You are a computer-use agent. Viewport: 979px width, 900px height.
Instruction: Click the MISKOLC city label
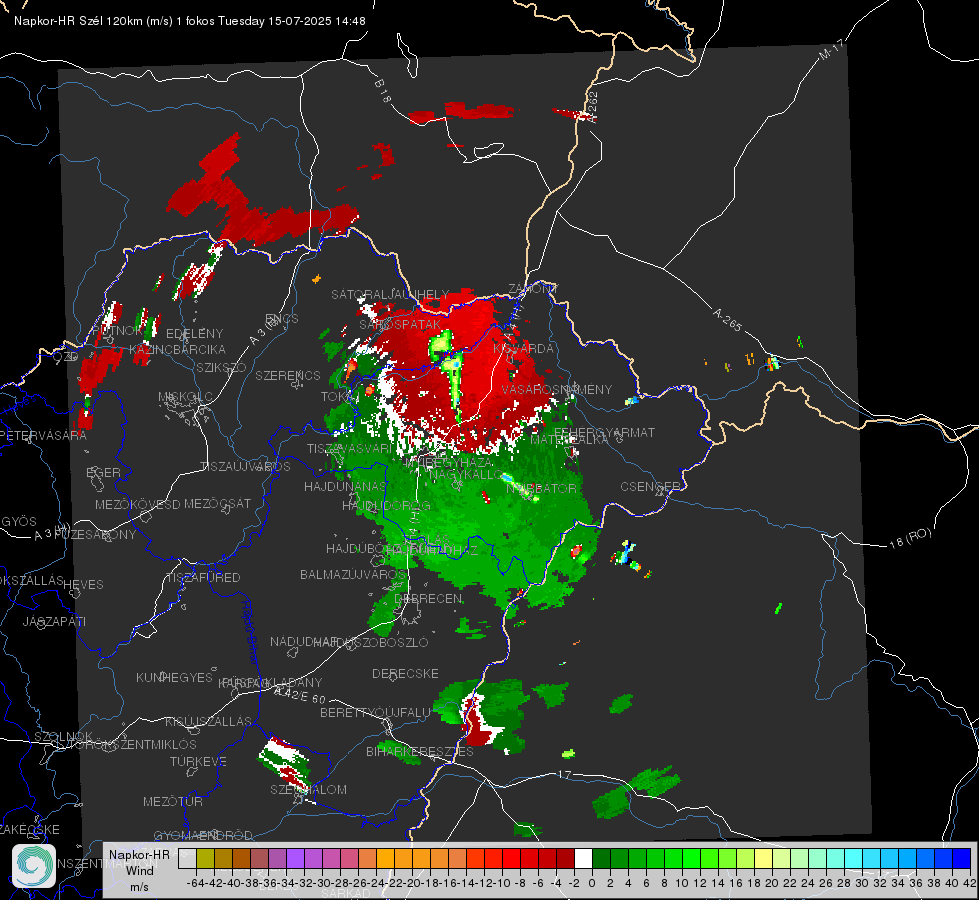185,397
